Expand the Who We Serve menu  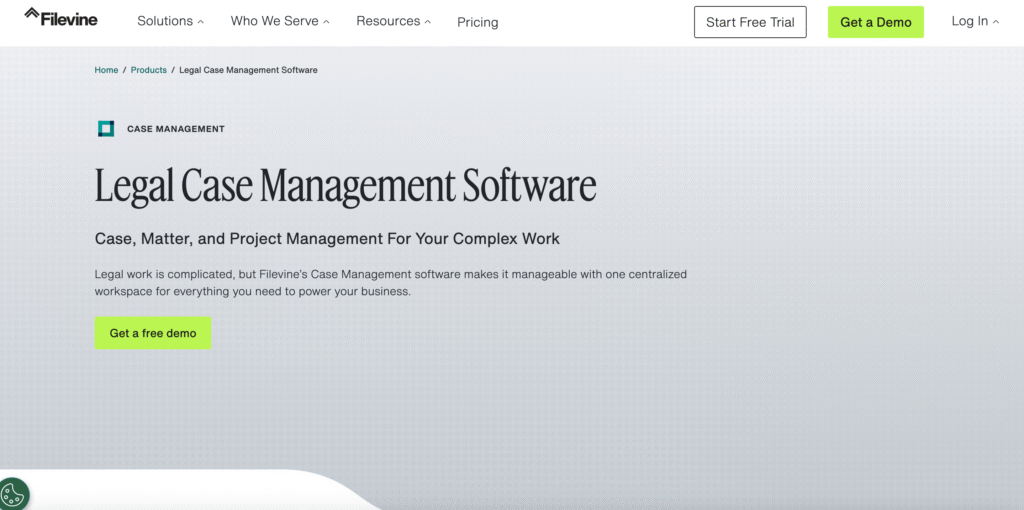(280, 22)
